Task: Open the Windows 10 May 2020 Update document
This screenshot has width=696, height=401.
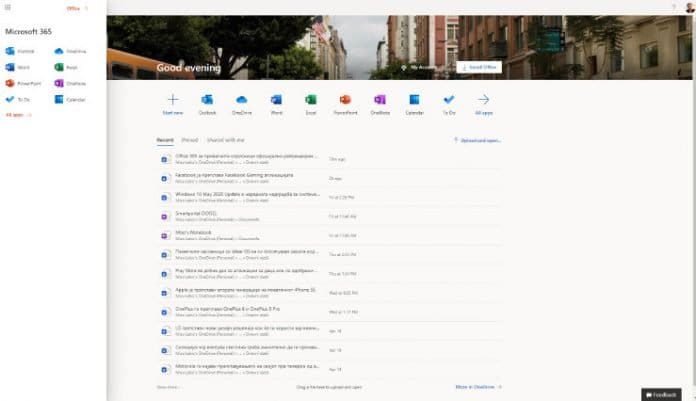Action: point(329,197)
